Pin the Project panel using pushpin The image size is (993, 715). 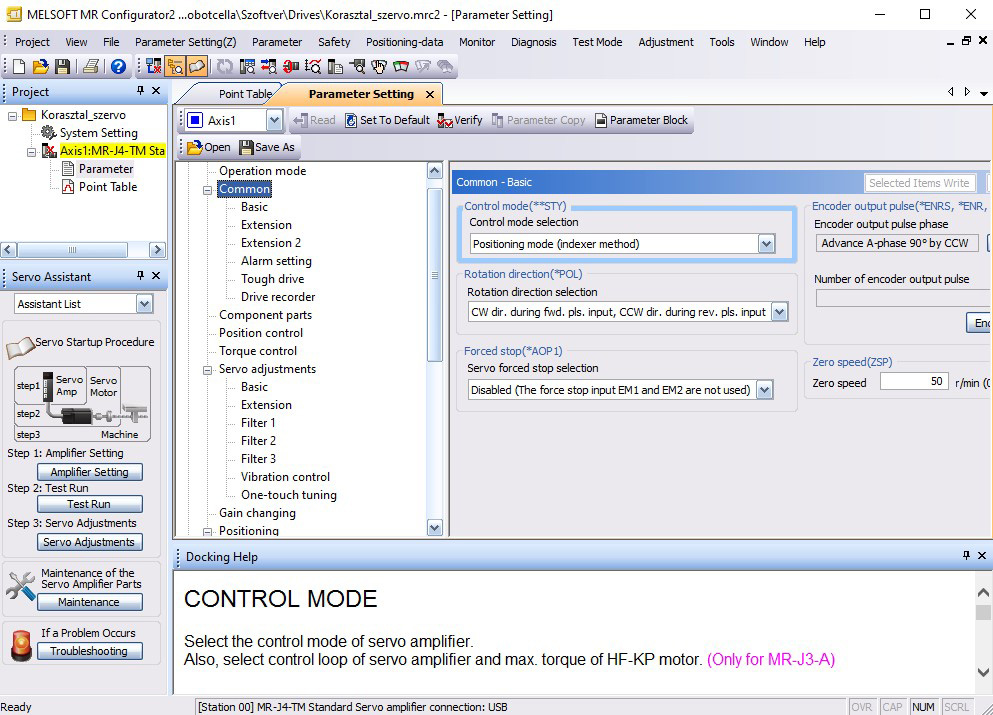pyautogui.click(x=140, y=91)
